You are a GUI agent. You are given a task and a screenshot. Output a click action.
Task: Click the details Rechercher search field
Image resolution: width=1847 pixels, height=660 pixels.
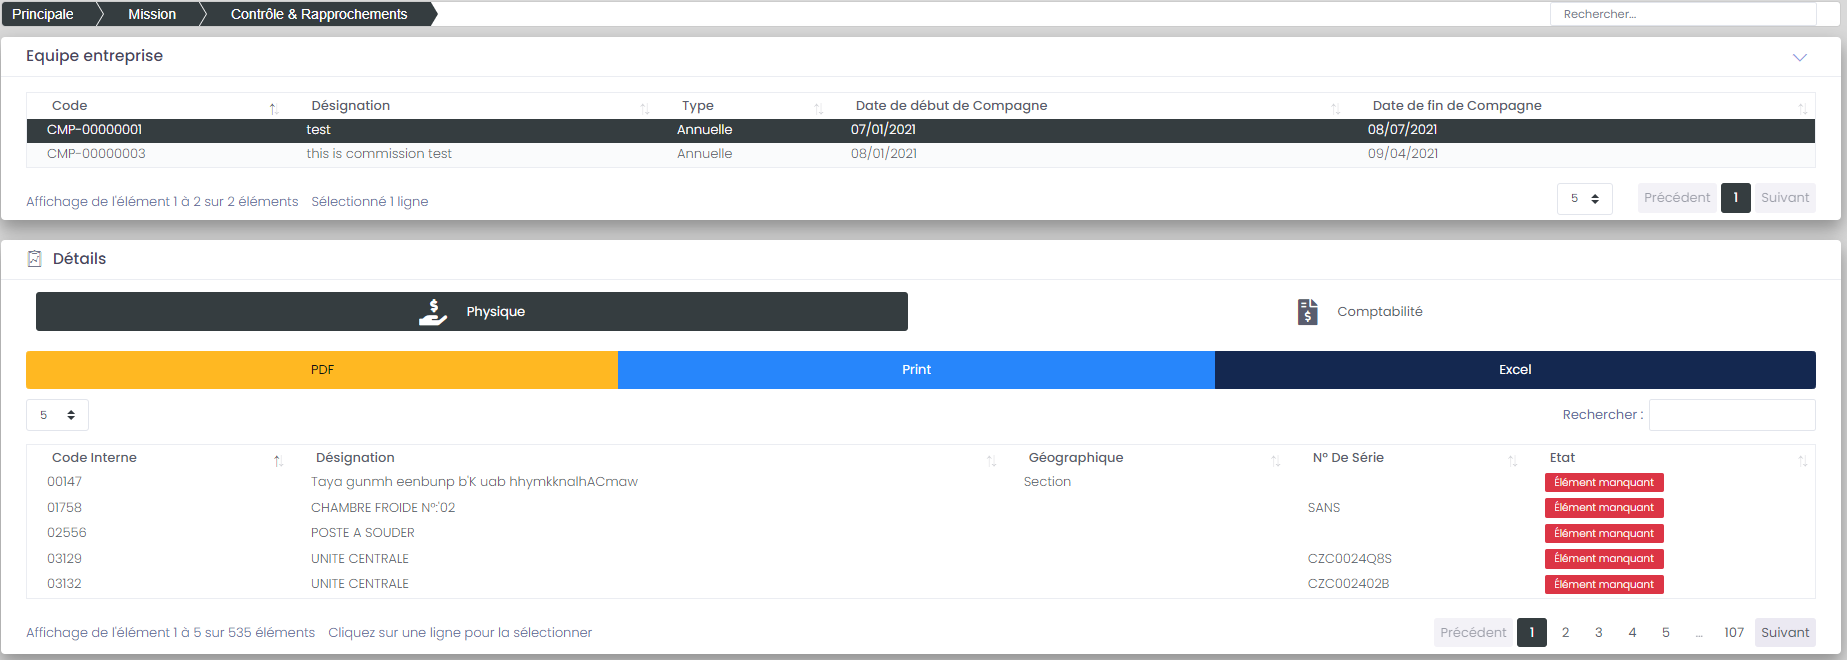tap(1731, 415)
